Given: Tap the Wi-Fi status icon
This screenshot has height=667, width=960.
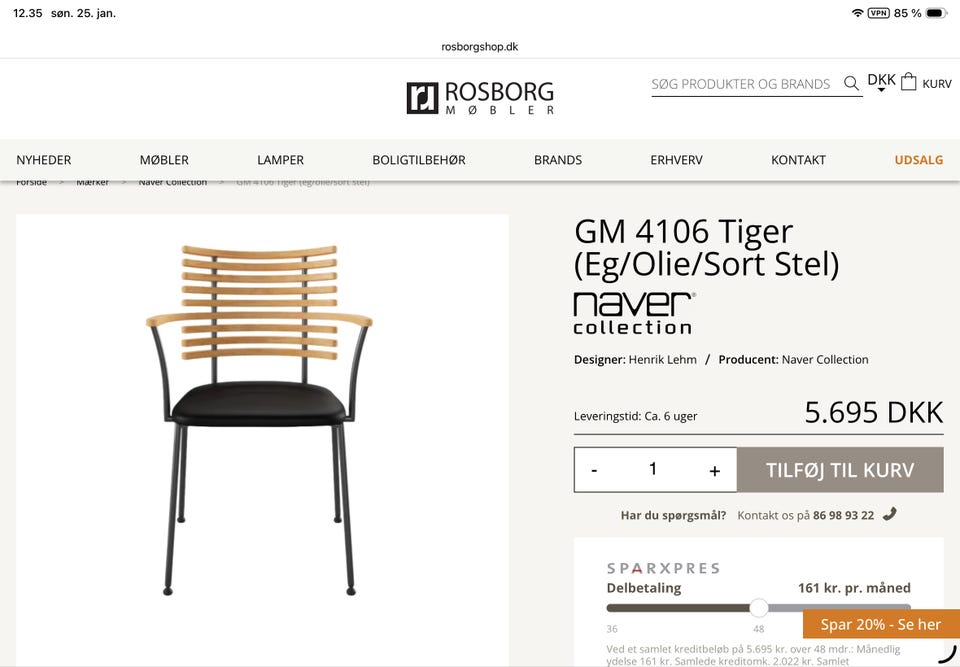Looking at the screenshot, I should (857, 13).
